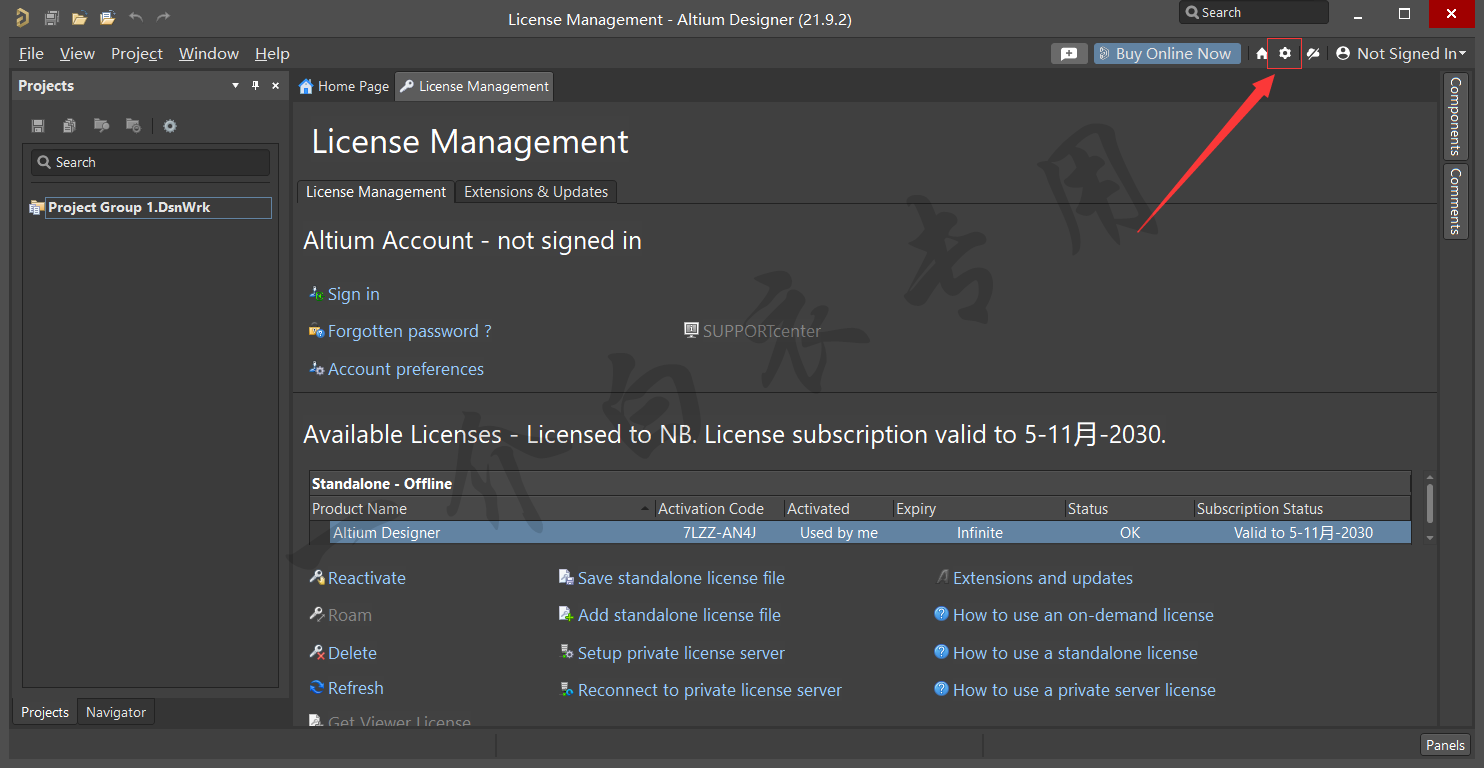Click Open Project icon in title bar
Viewport: 1484px width, 768px height.
point(107,17)
